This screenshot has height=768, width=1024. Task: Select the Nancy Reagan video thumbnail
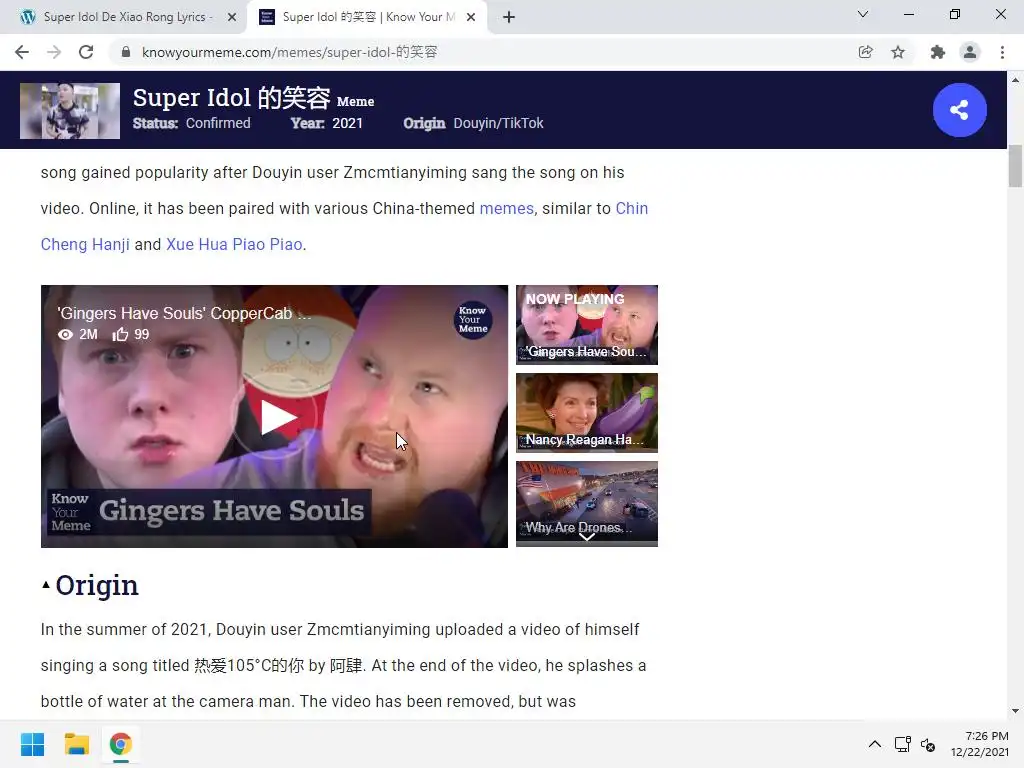coord(586,413)
